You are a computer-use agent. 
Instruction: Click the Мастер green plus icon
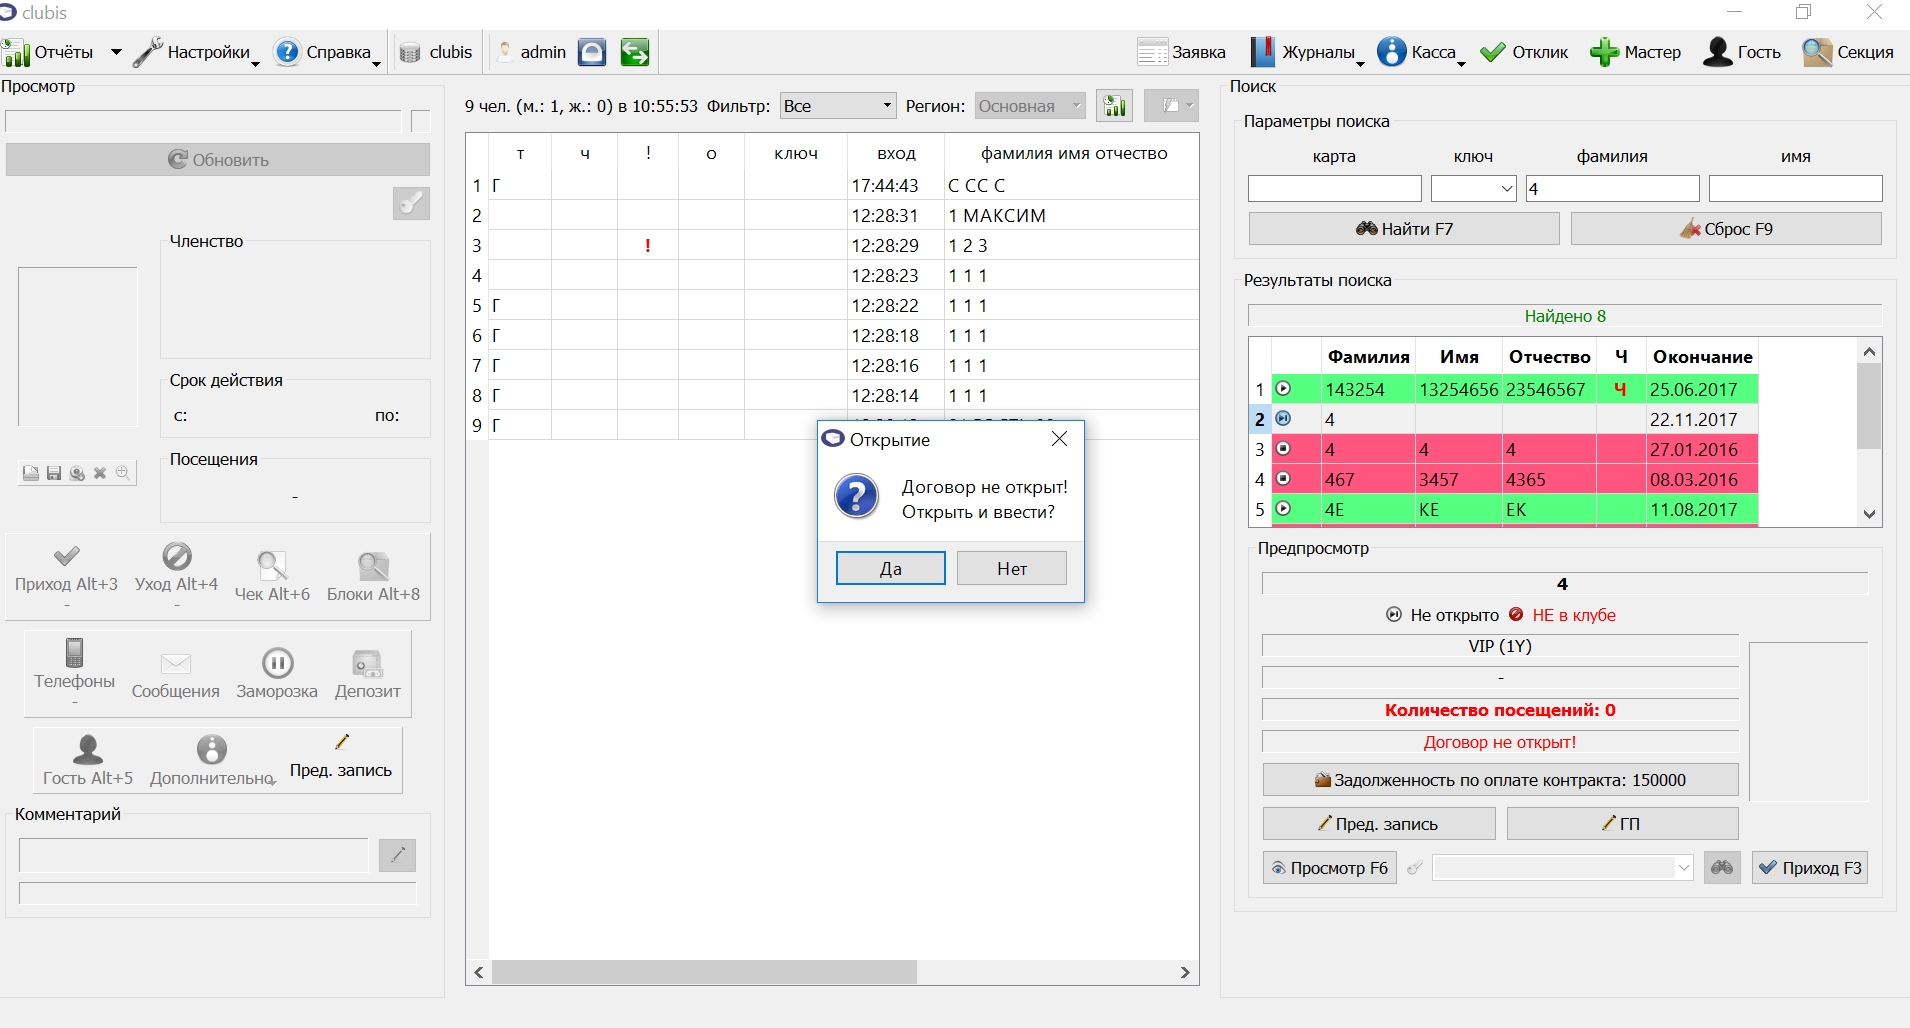pyautogui.click(x=1604, y=52)
